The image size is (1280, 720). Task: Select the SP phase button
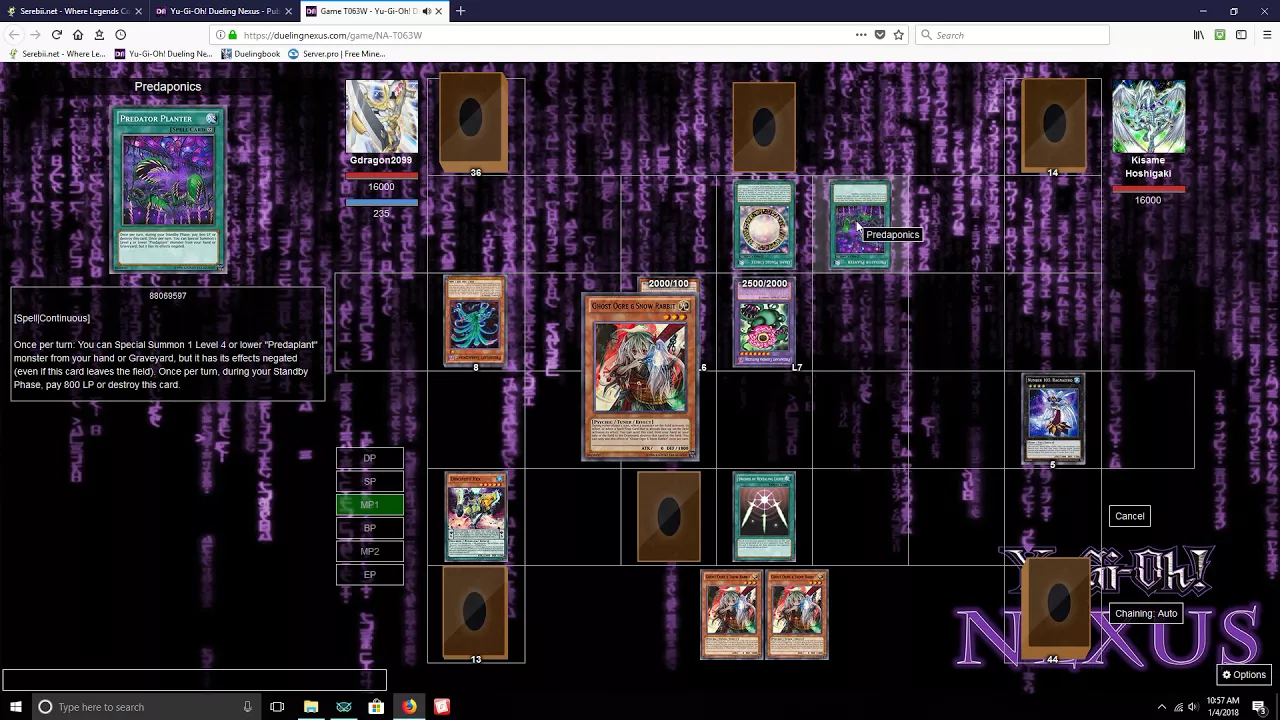click(x=369, y=481)
